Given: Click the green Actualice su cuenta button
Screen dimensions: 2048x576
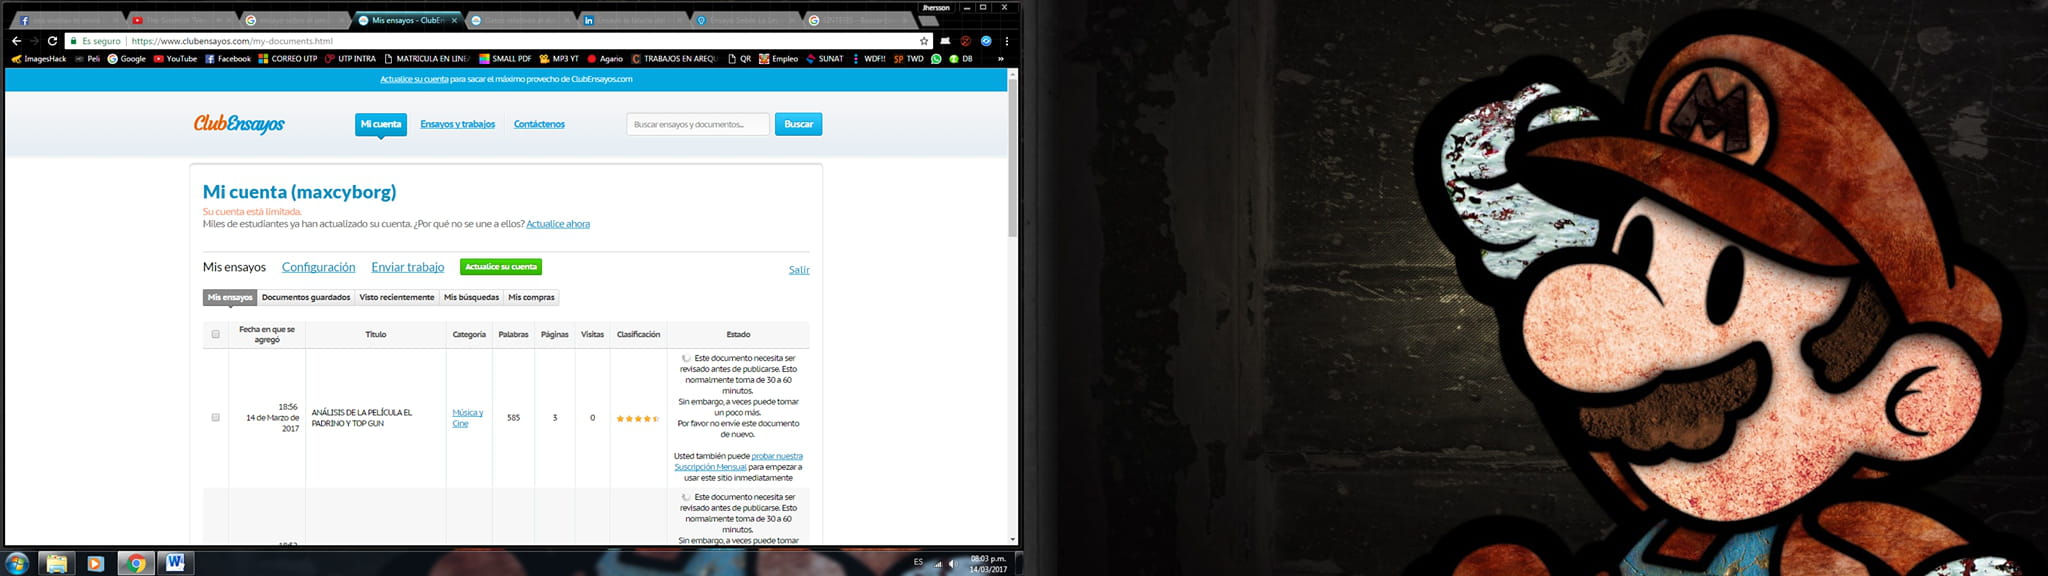Looking at the screenshot, I should [x=501, y=267].
